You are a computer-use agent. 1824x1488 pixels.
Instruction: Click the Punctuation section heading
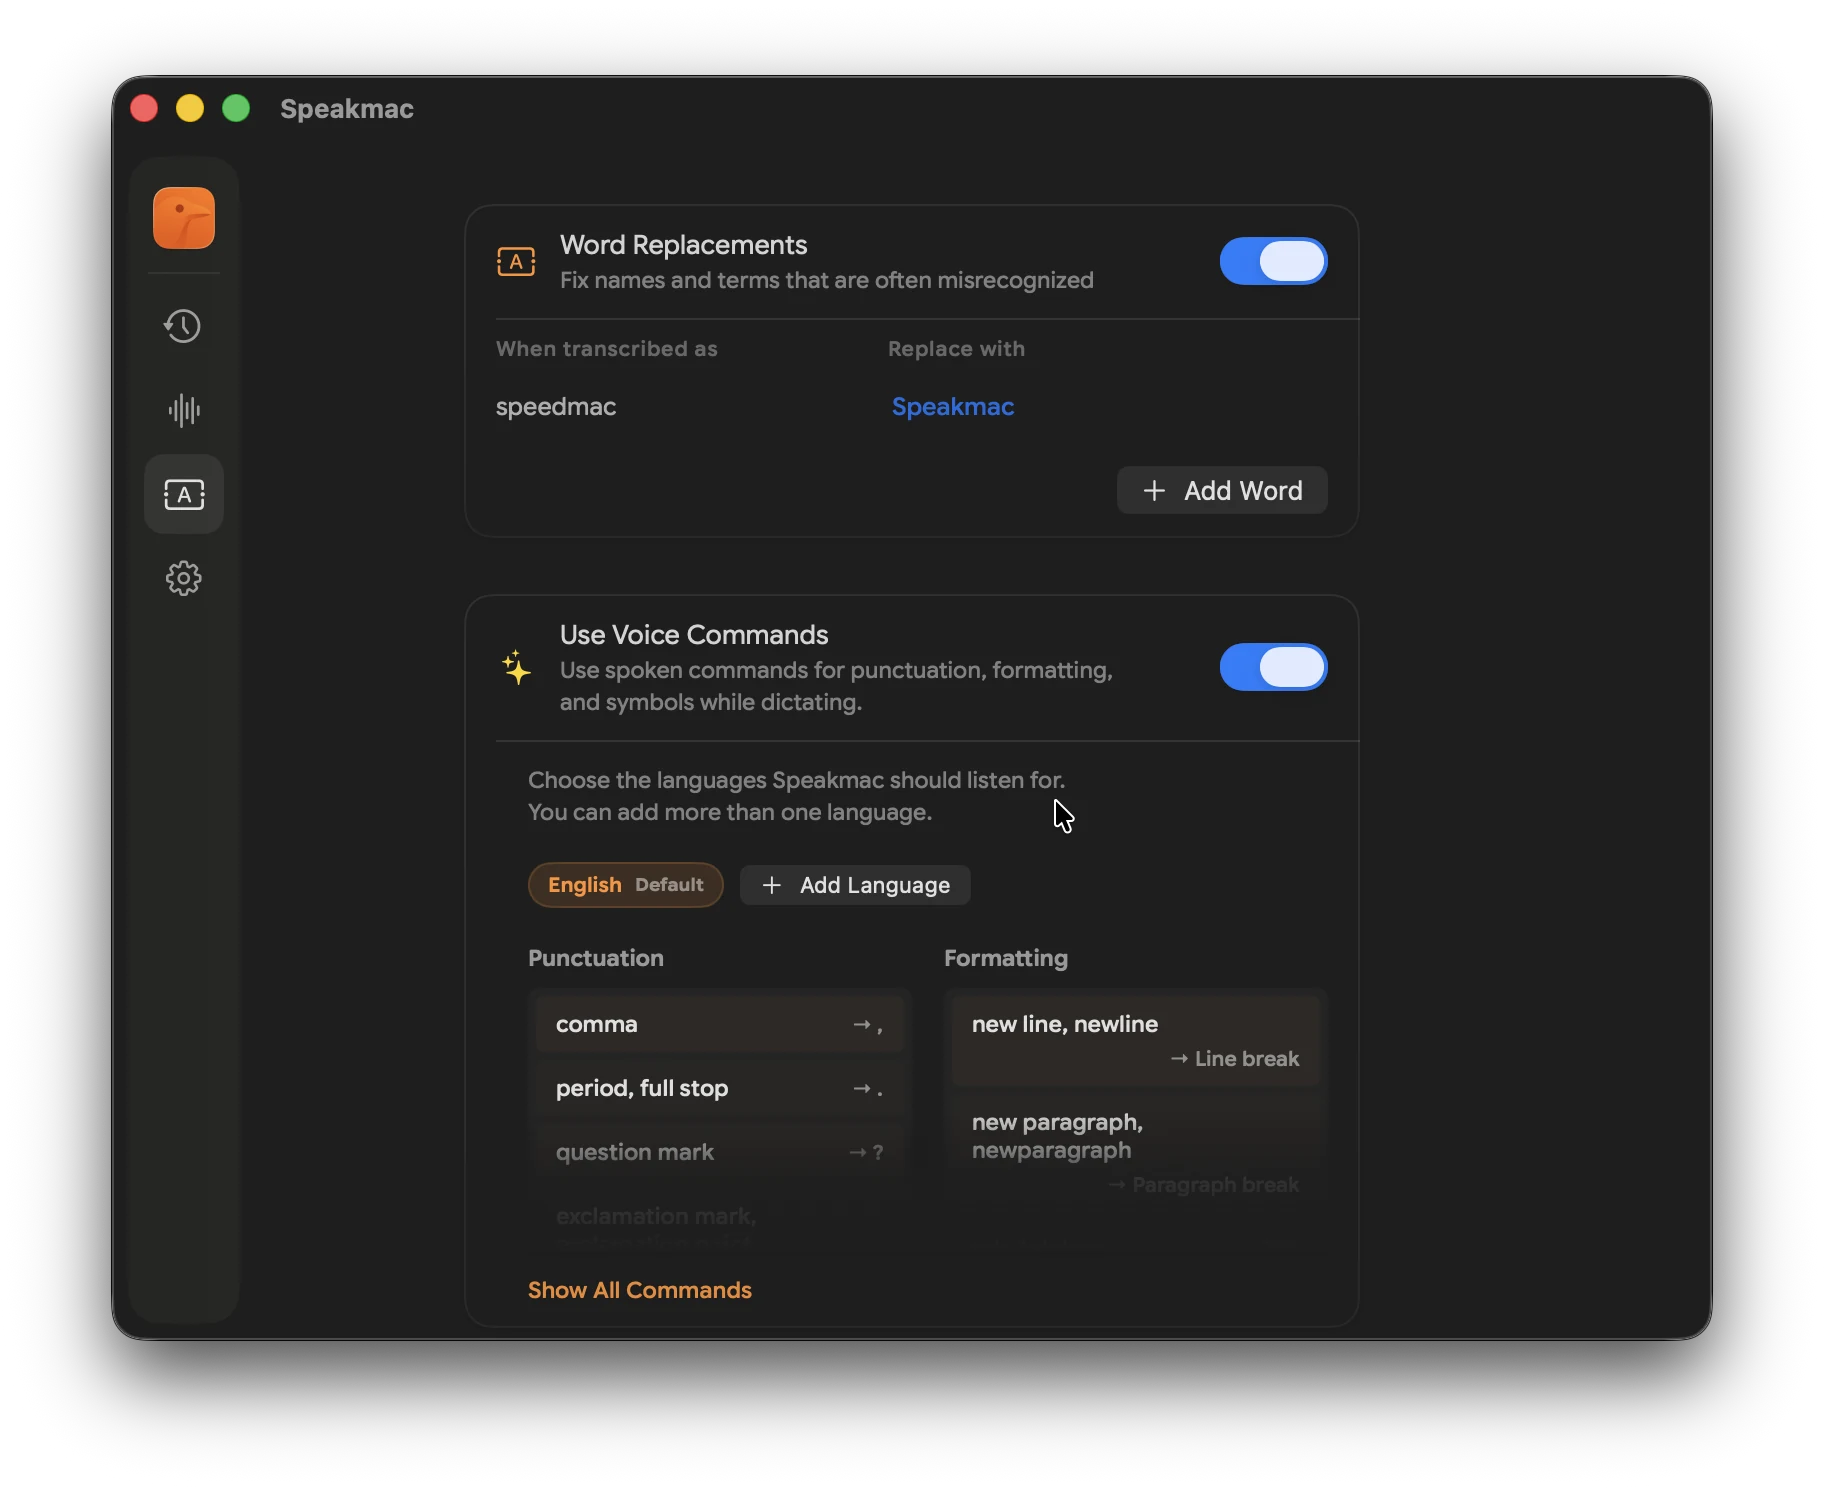coord(596,958)
